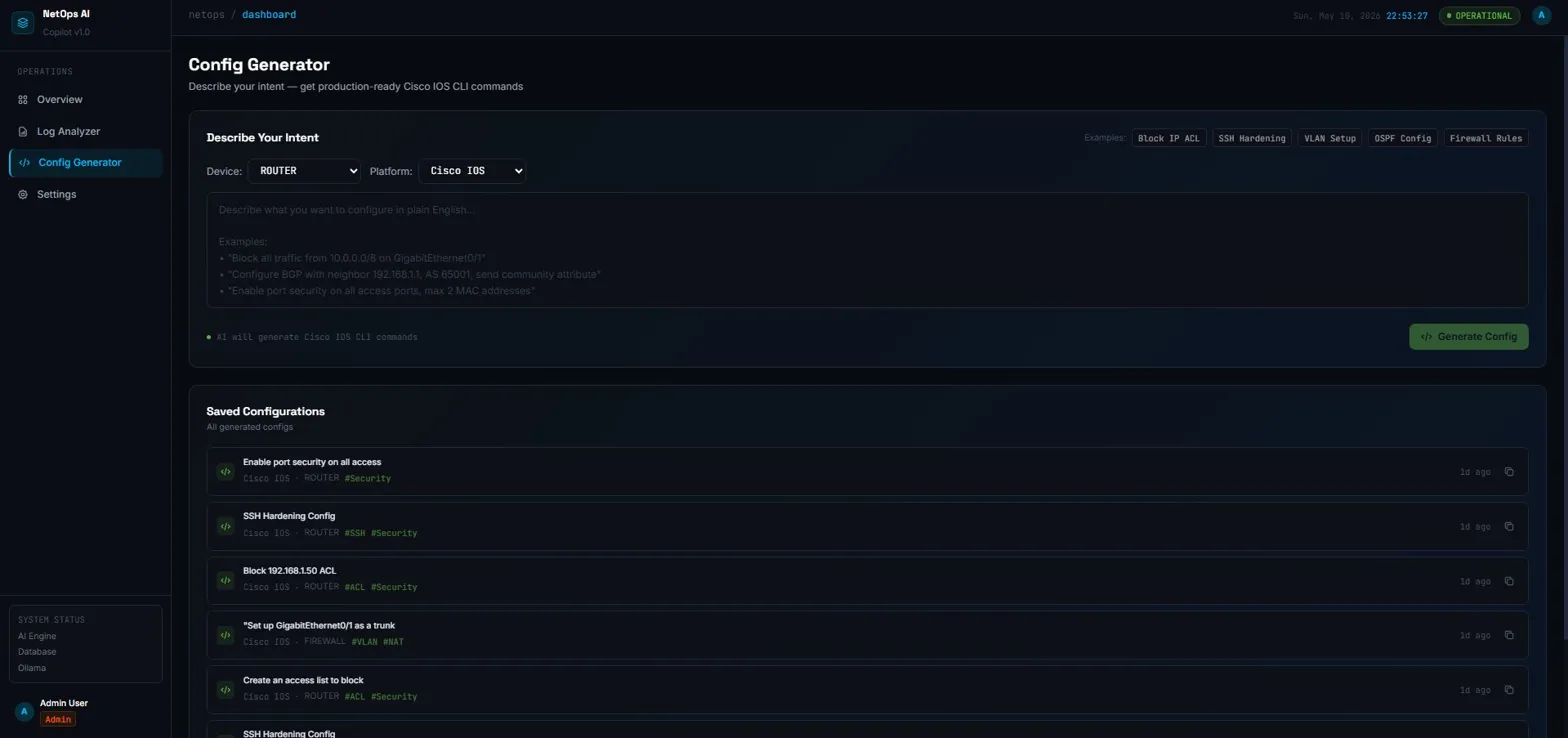Click the clock reading 22:53:27
This screenshot has height=738, width=1568.
click(1406, 16)
